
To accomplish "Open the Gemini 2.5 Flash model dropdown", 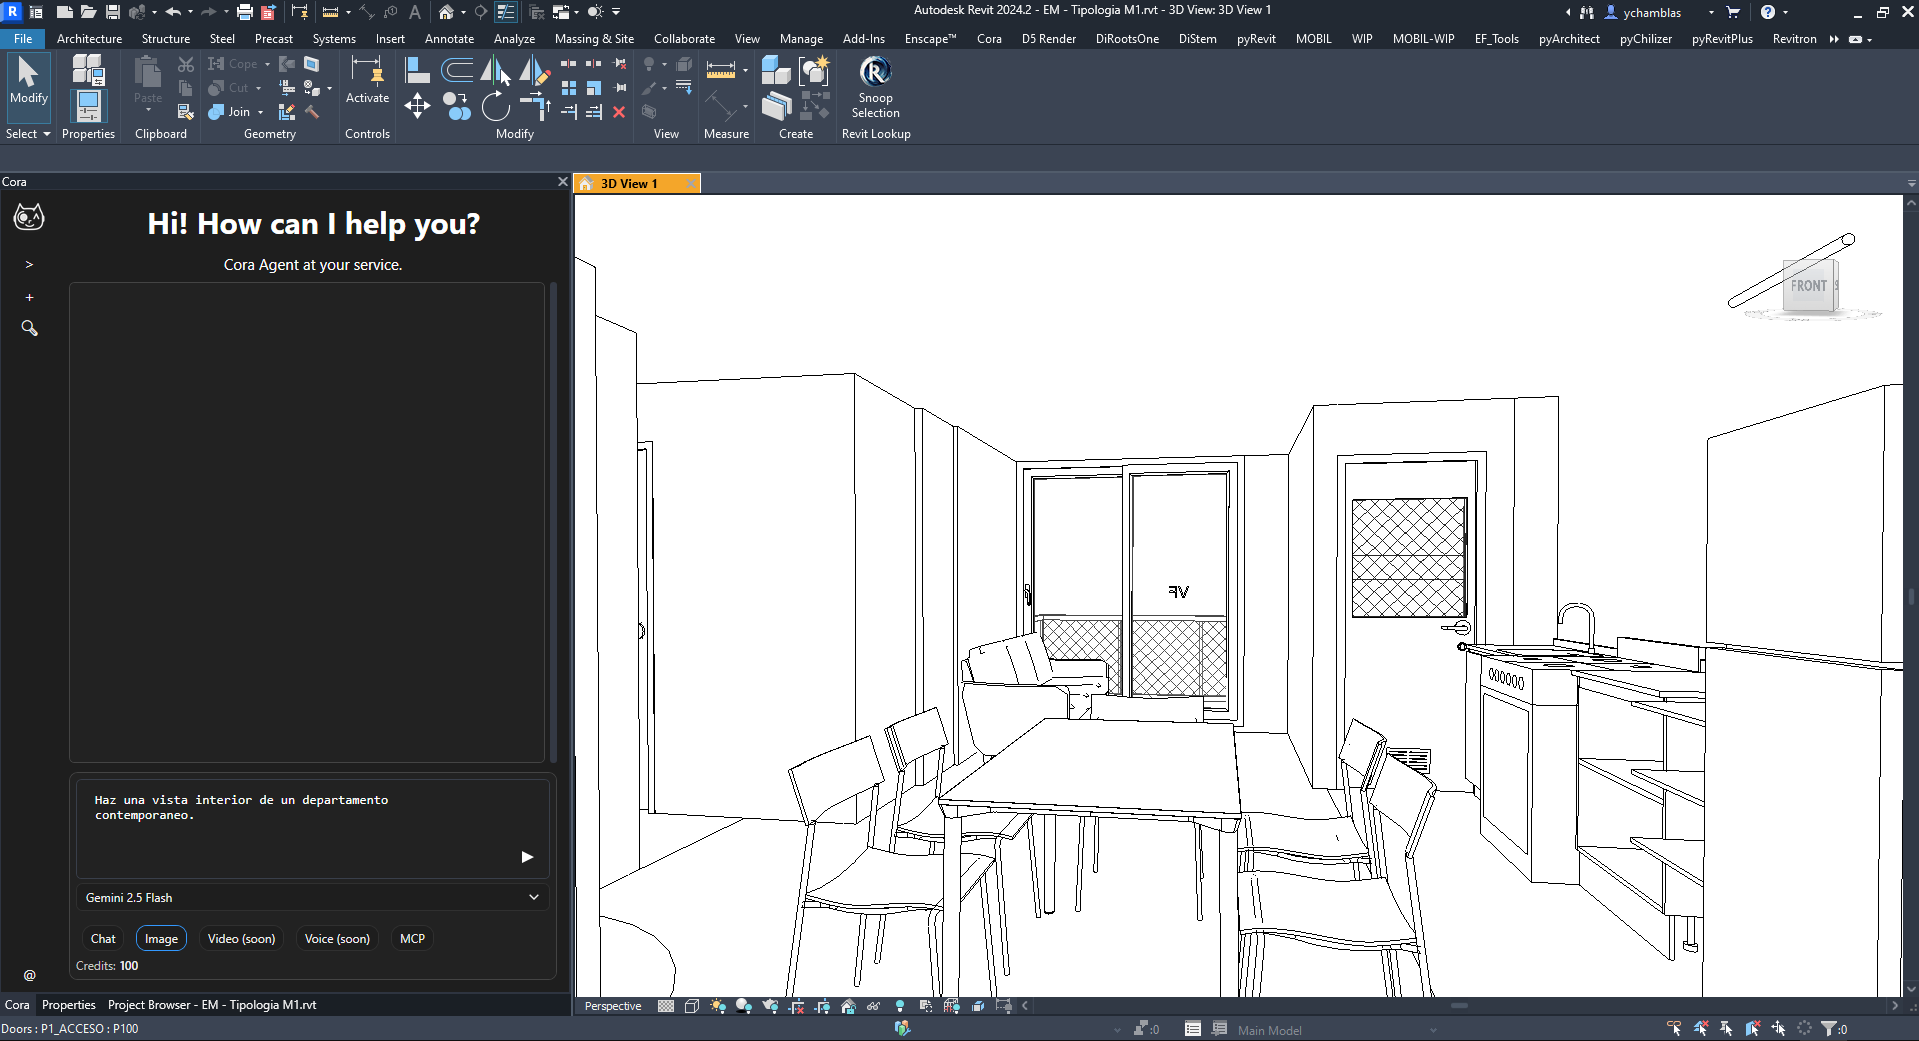I will tap(312, 897).
